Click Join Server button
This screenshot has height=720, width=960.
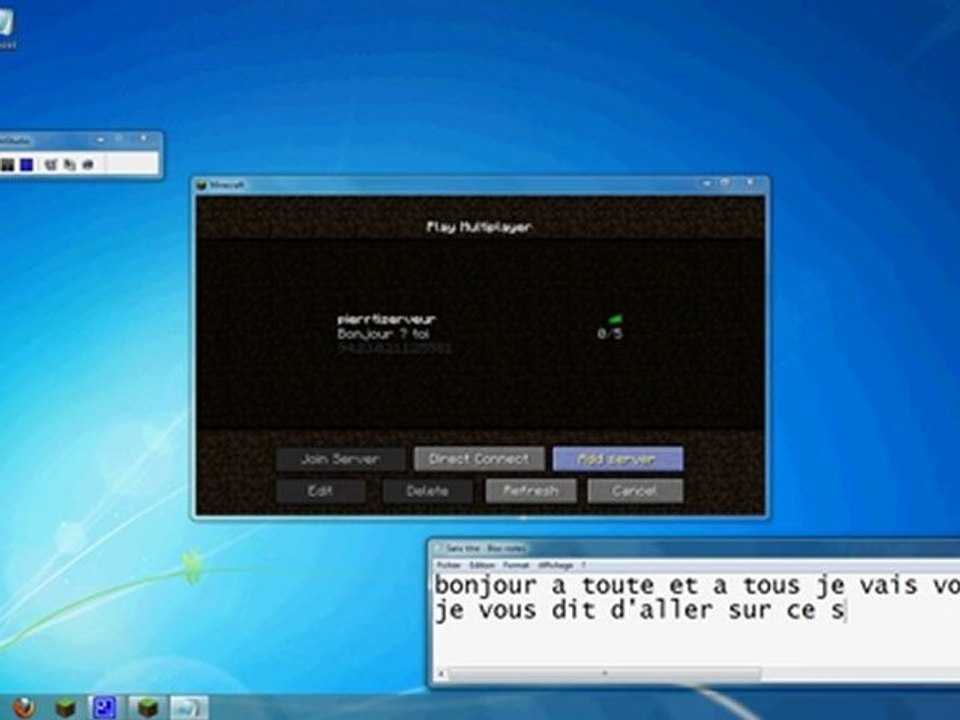click(x=340, y=459)
